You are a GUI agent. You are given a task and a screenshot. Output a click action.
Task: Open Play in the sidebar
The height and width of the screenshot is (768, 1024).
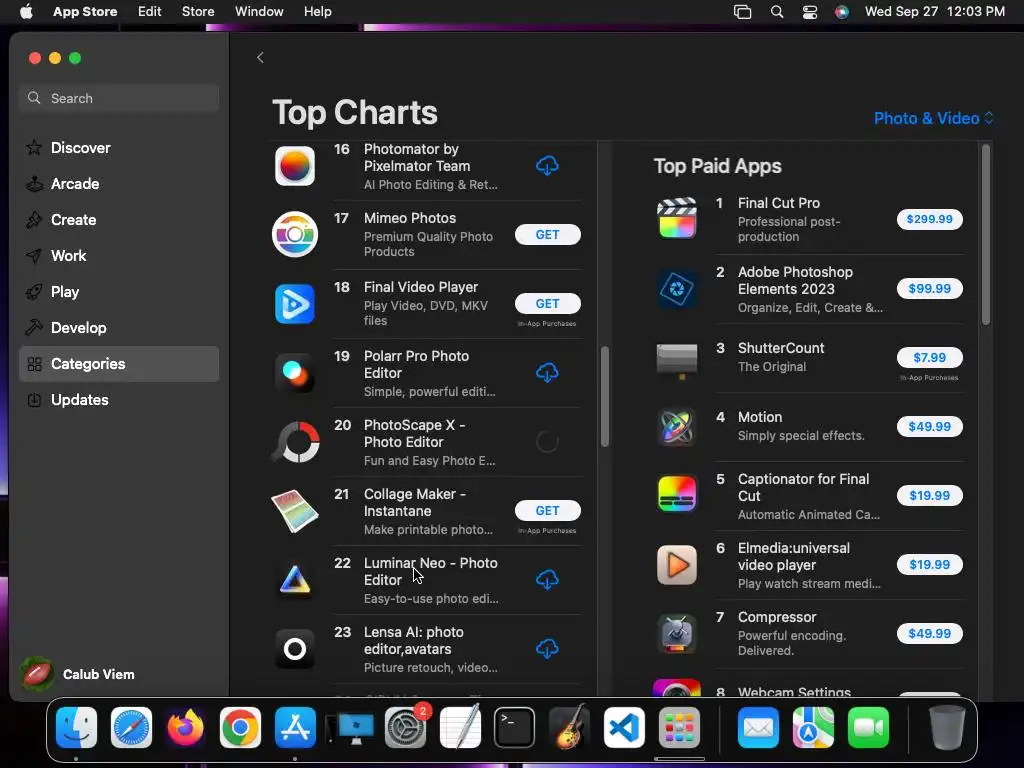click(119, 291)
